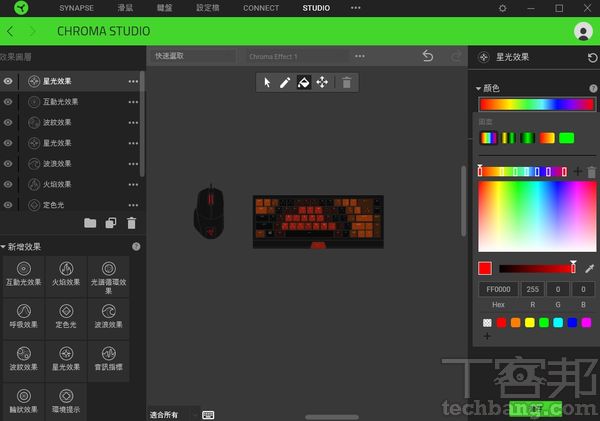The height and width of the screenshot is (421, 600).
Task: Add 定色光 from new effects grid
Action: (66, 317)
